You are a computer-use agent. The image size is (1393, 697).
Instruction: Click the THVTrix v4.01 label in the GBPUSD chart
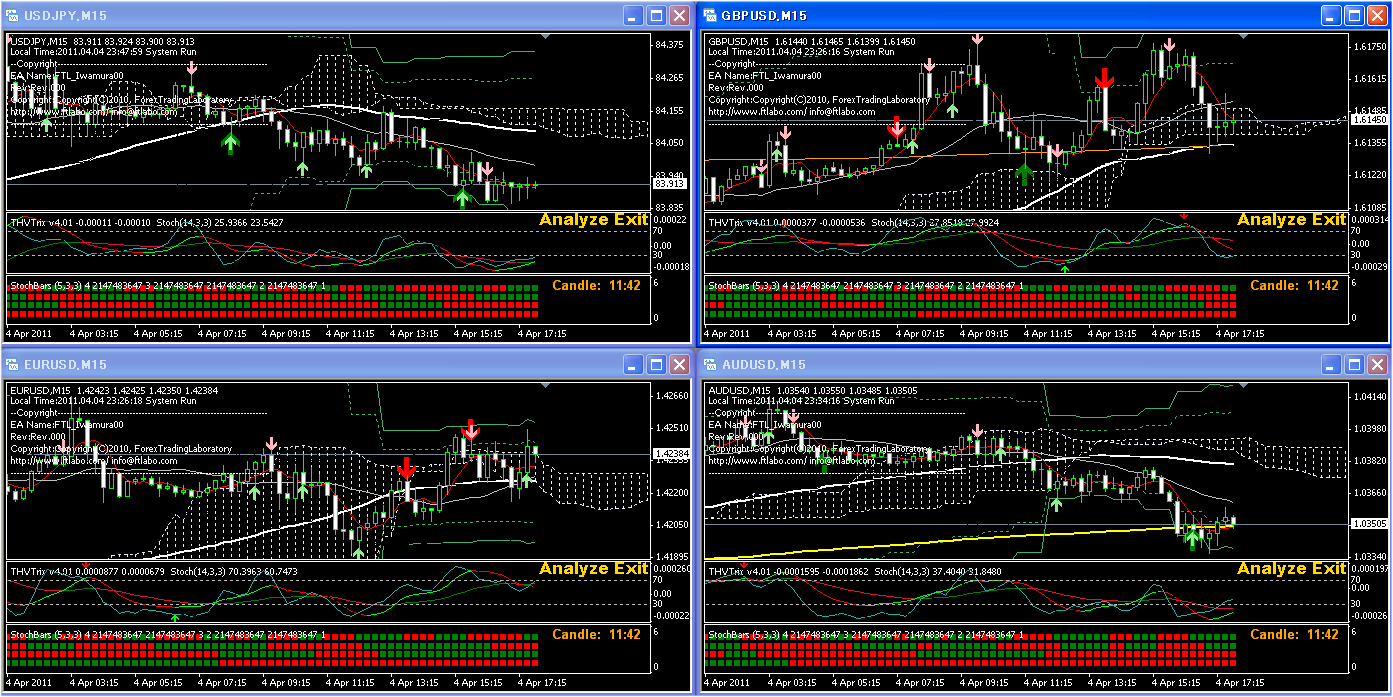[x=741, y=222]
